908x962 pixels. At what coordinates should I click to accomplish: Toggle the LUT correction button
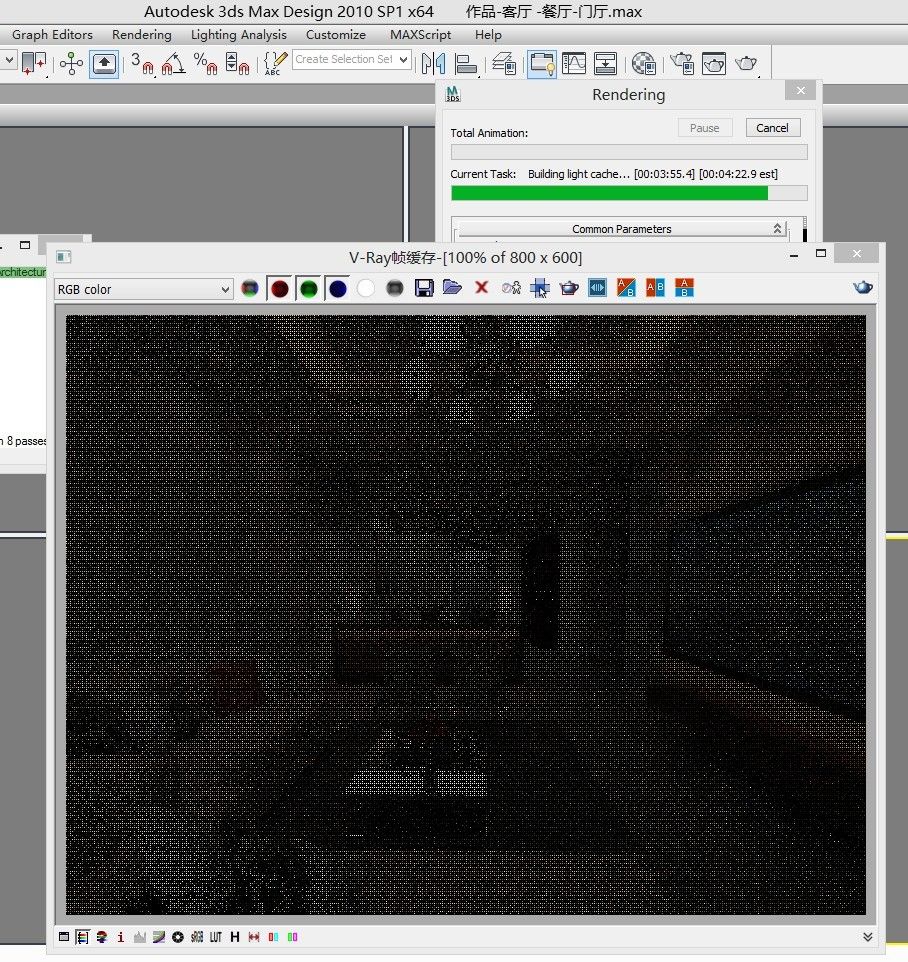216,937
